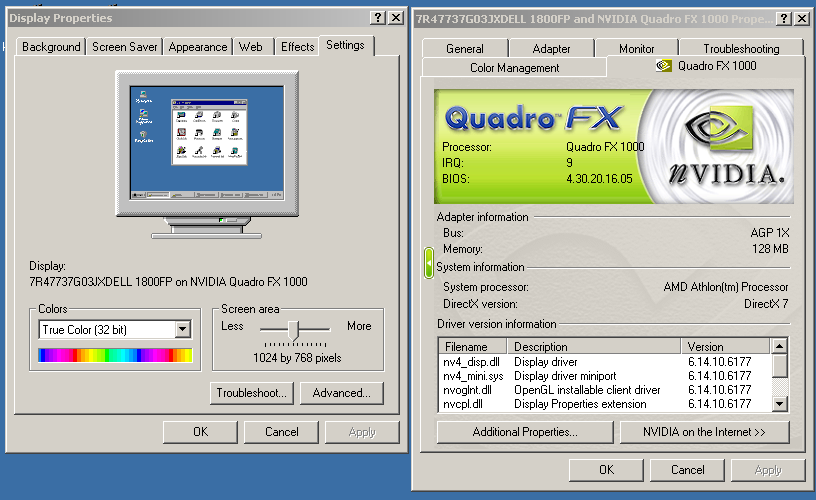Click the driver list scrollbar thumb
The image size is (816, 500).
[779, 366]
